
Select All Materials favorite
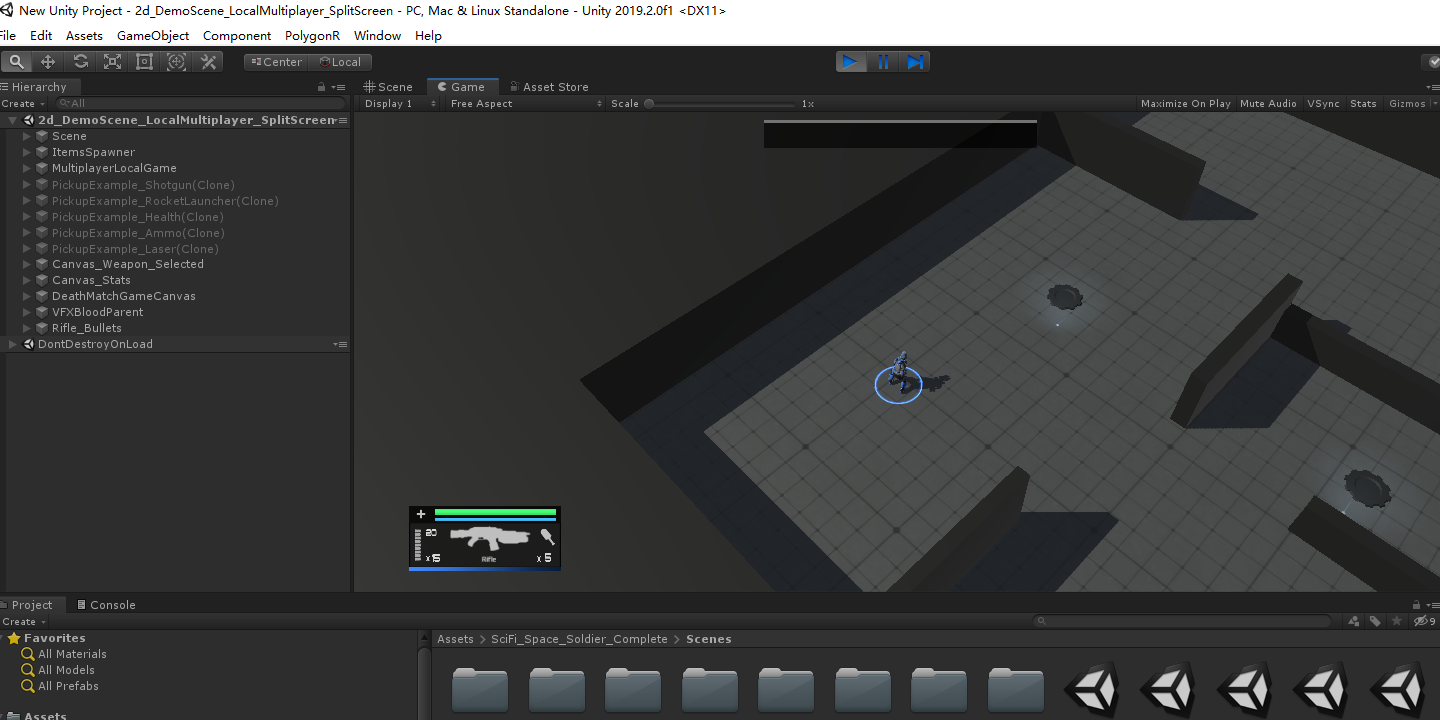click(72, 654)
